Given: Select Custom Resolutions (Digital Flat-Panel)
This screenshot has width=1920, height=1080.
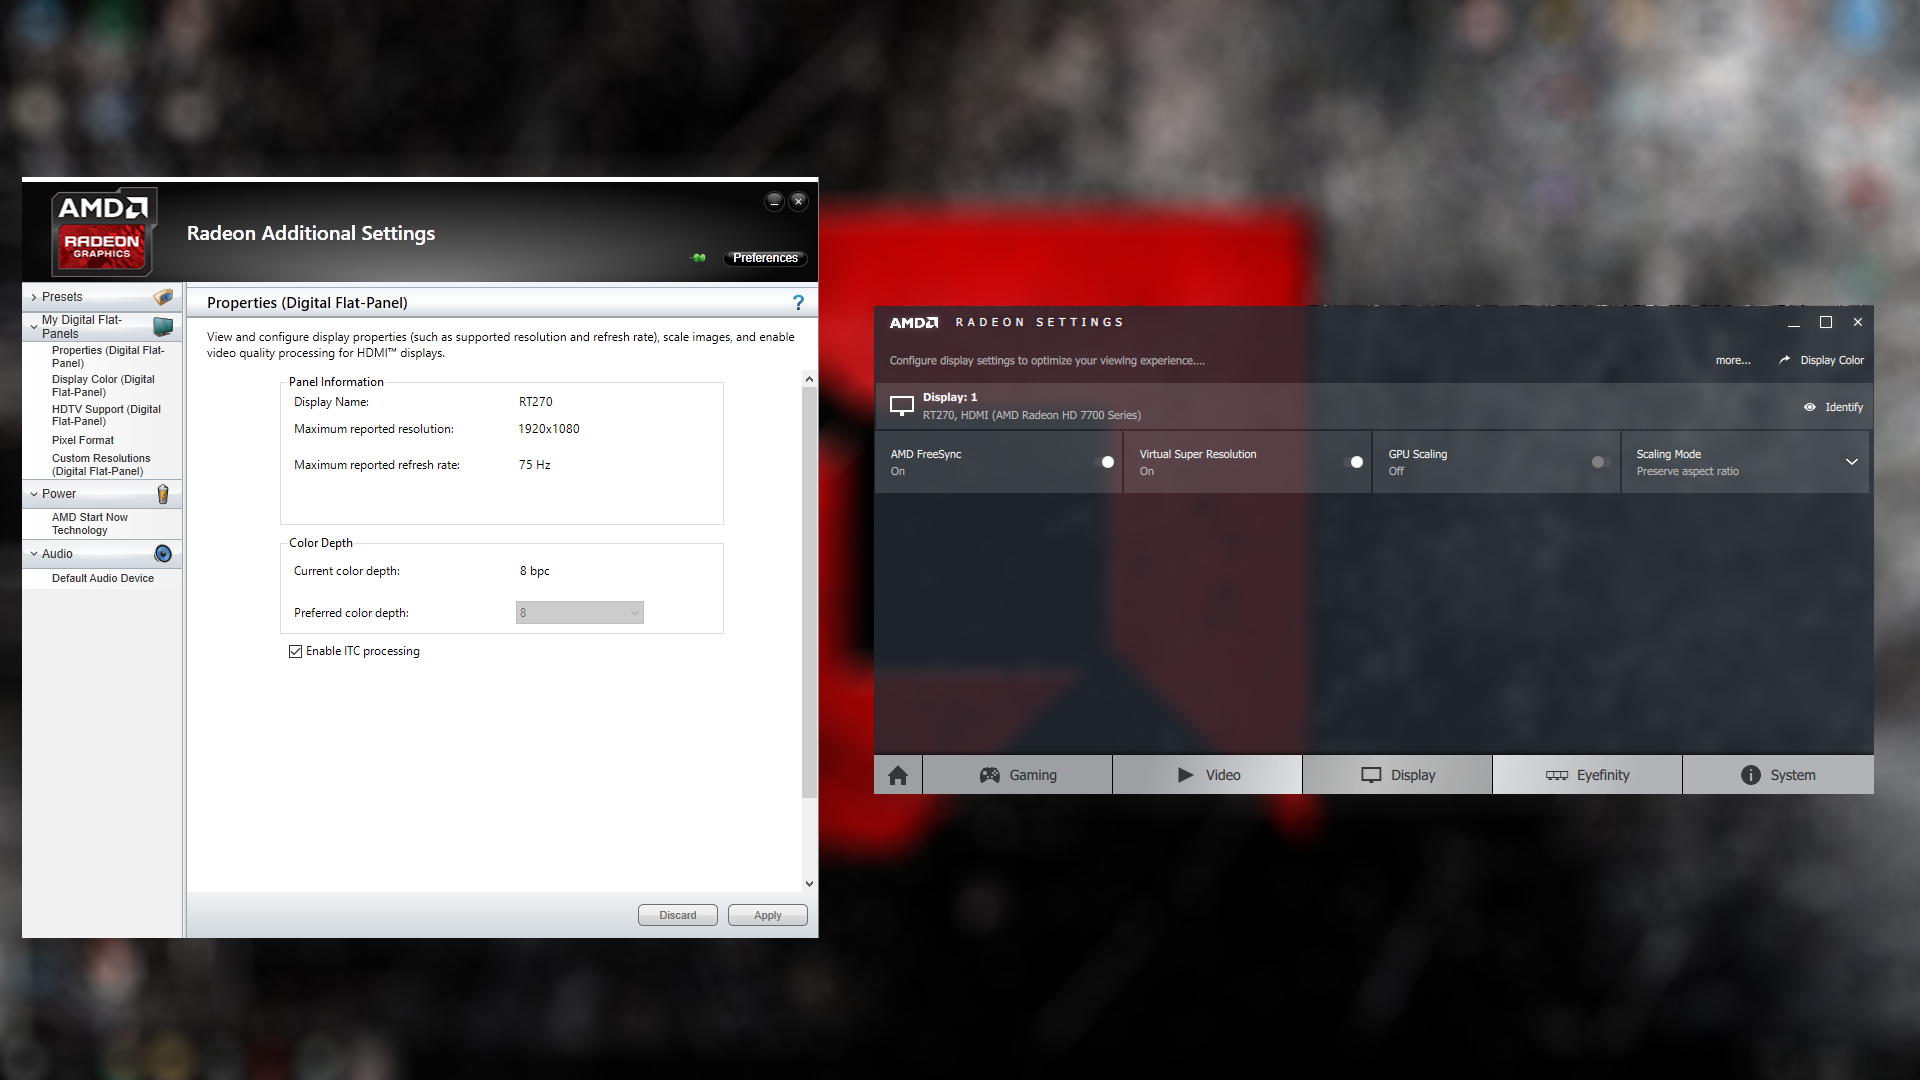Looking at the screenshot, I should click(x=101, y=465).
